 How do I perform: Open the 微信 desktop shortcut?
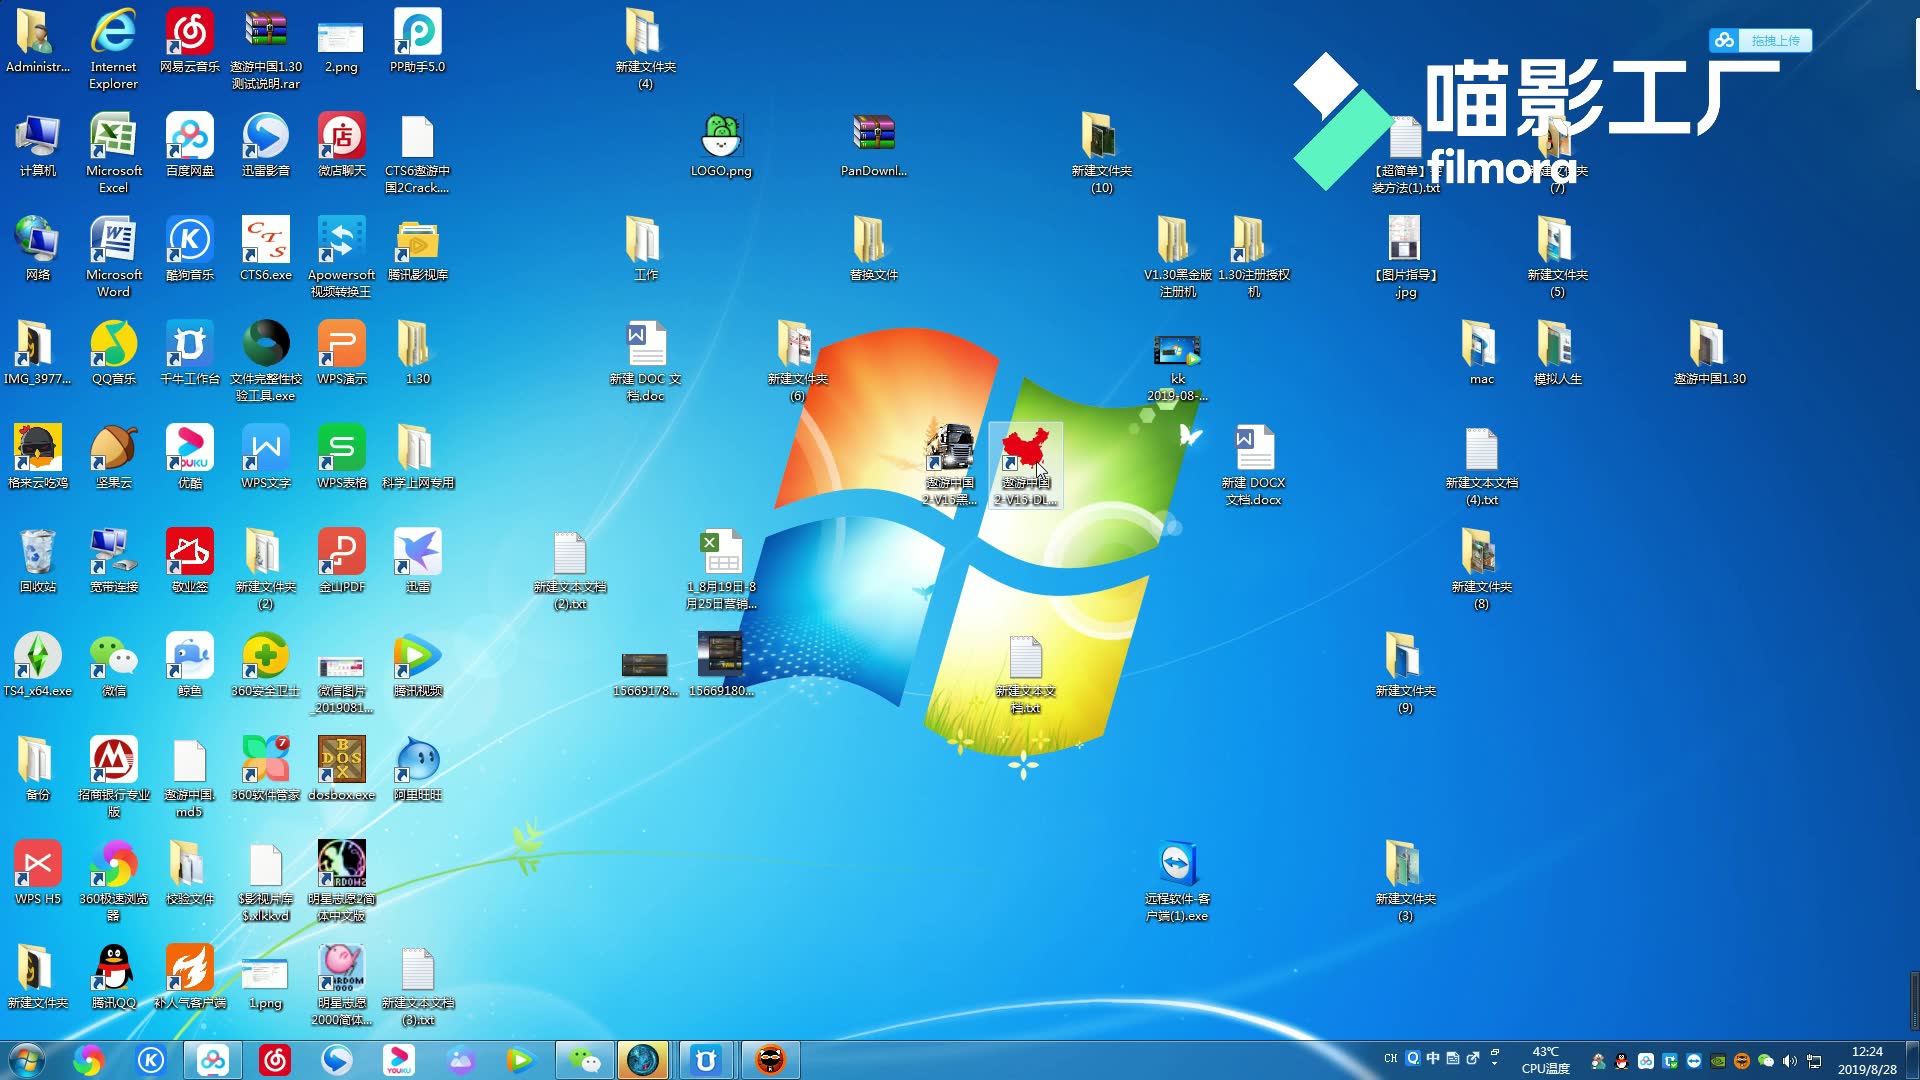(x=113, y=665)
